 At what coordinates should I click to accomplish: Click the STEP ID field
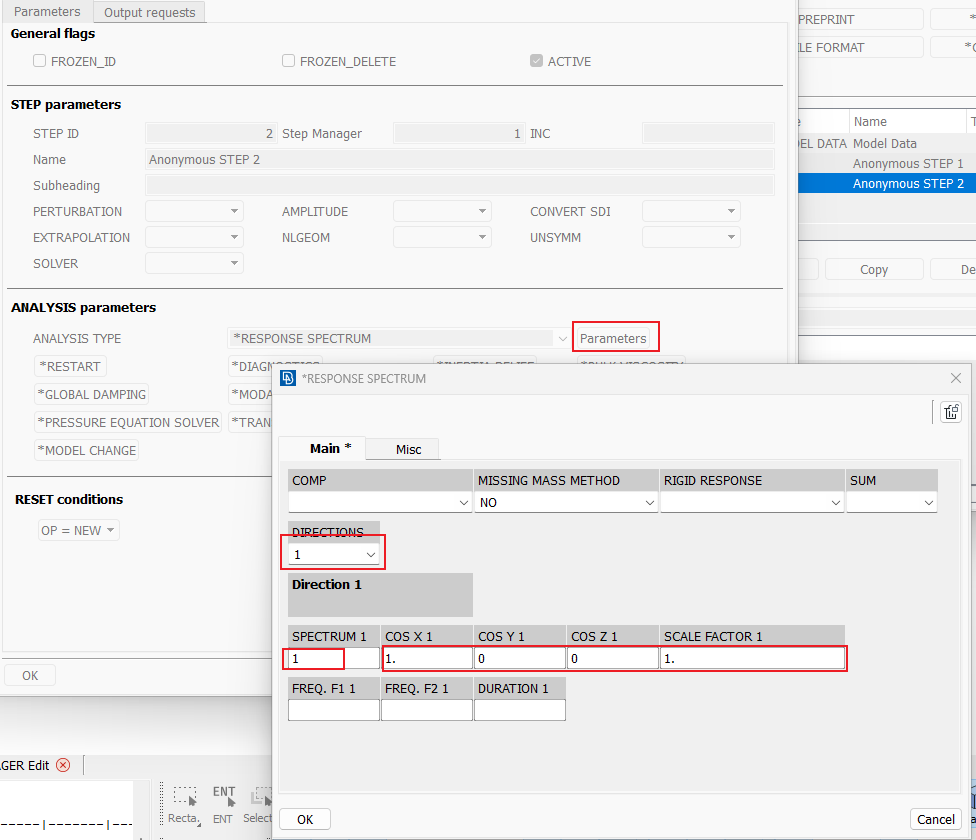tap(210, 133)
